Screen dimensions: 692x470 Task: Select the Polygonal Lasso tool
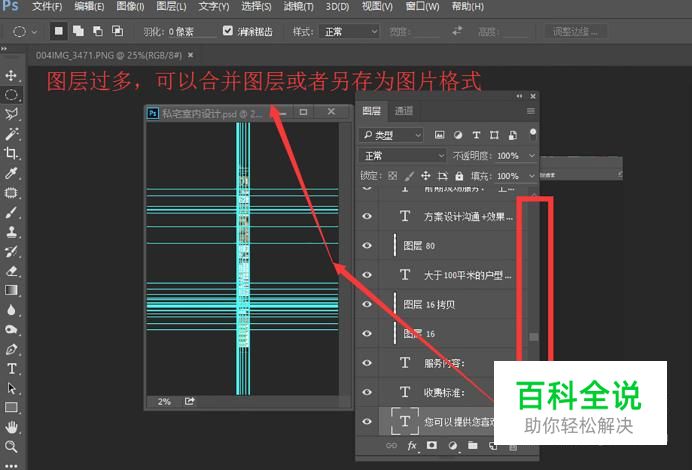coord(11,114)
